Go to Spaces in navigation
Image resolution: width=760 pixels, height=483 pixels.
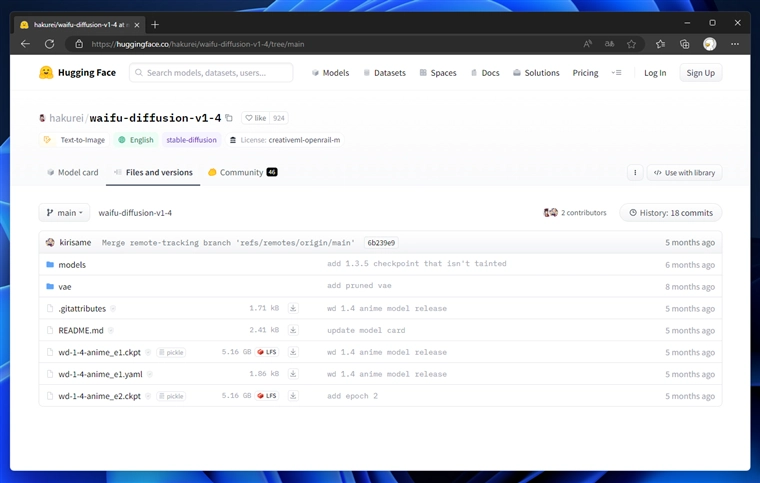(x=438, y=73)
